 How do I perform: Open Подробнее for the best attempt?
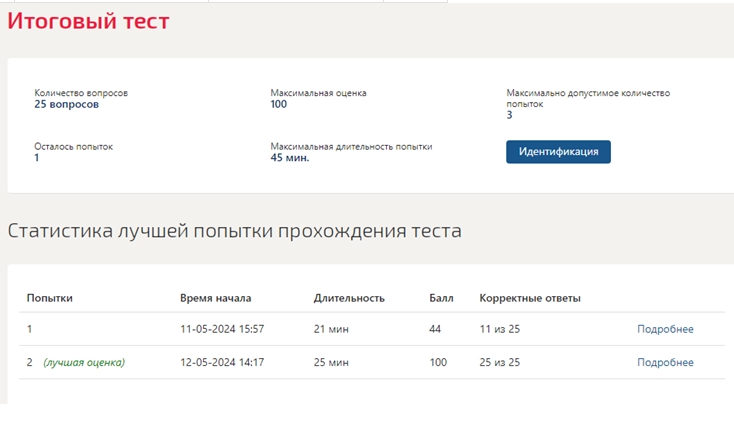[665, 362]
